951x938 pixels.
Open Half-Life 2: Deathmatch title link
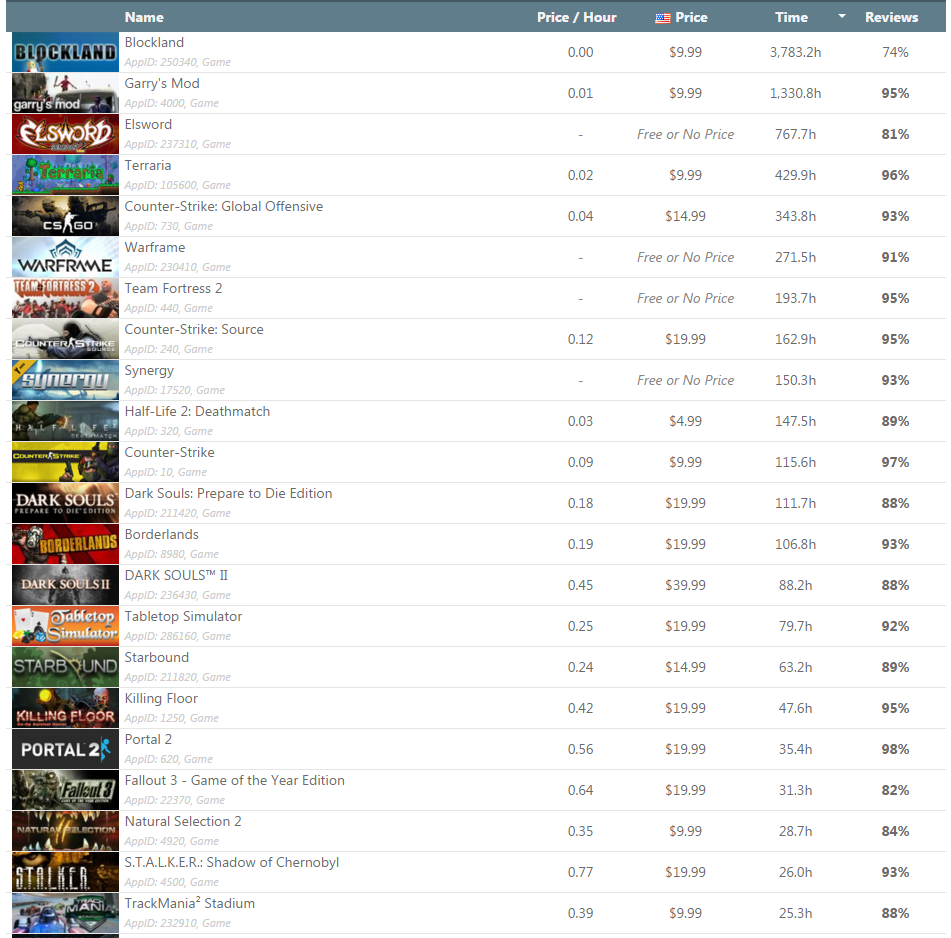(x=197, y=411)
